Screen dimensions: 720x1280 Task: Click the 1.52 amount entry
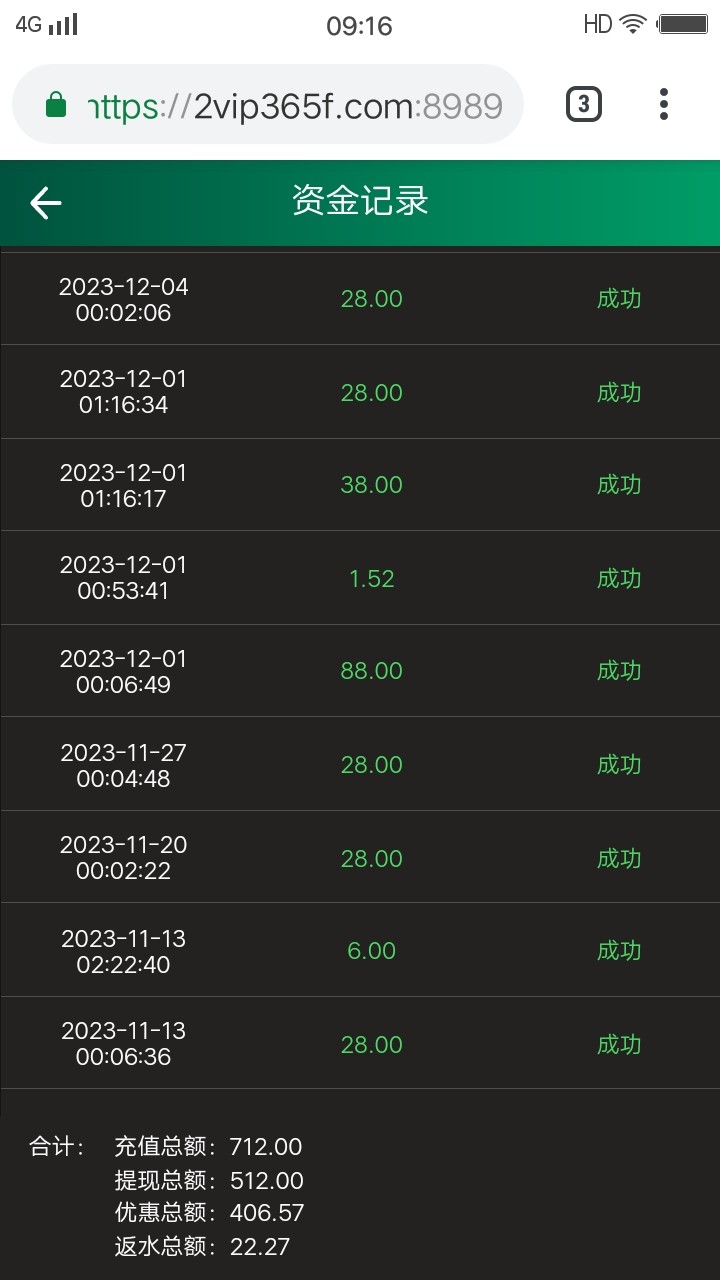click(371, 578)
